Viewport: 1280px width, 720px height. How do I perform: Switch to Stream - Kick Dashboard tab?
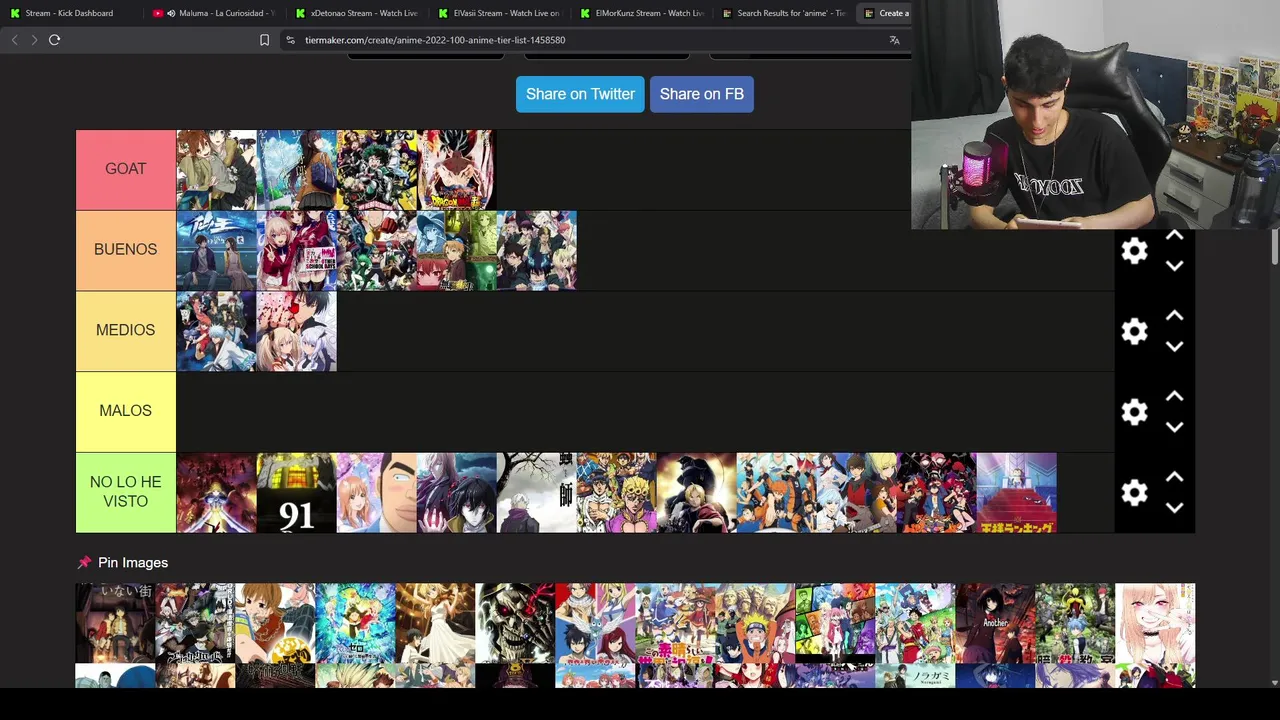[70, 13]
